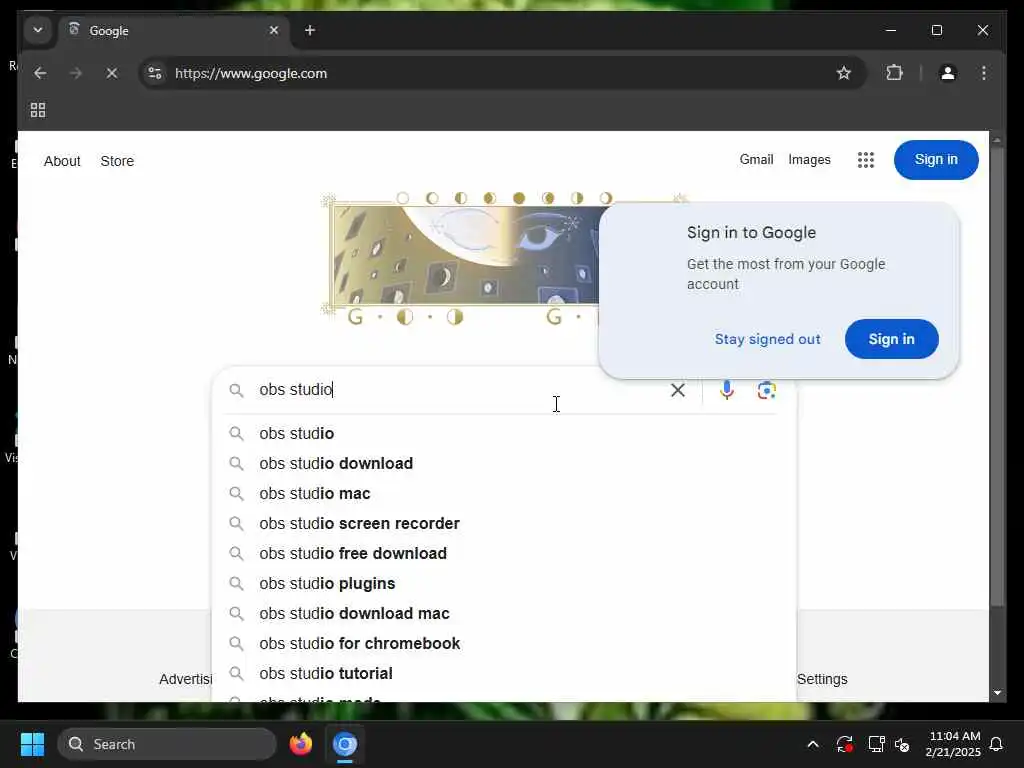Select suggestion "obs studio free download"
The width and height of the screenshot is (1024, 768).
pyautogui.click(x=503, y=554)
